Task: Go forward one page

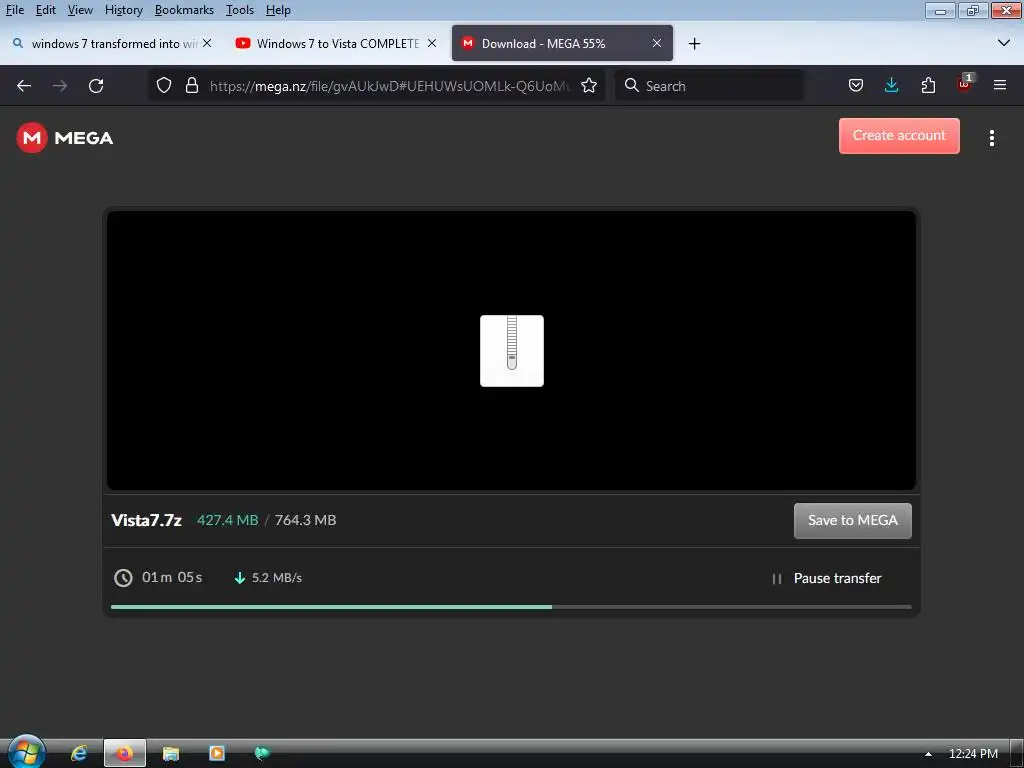Action: click(x=60, y=86)
